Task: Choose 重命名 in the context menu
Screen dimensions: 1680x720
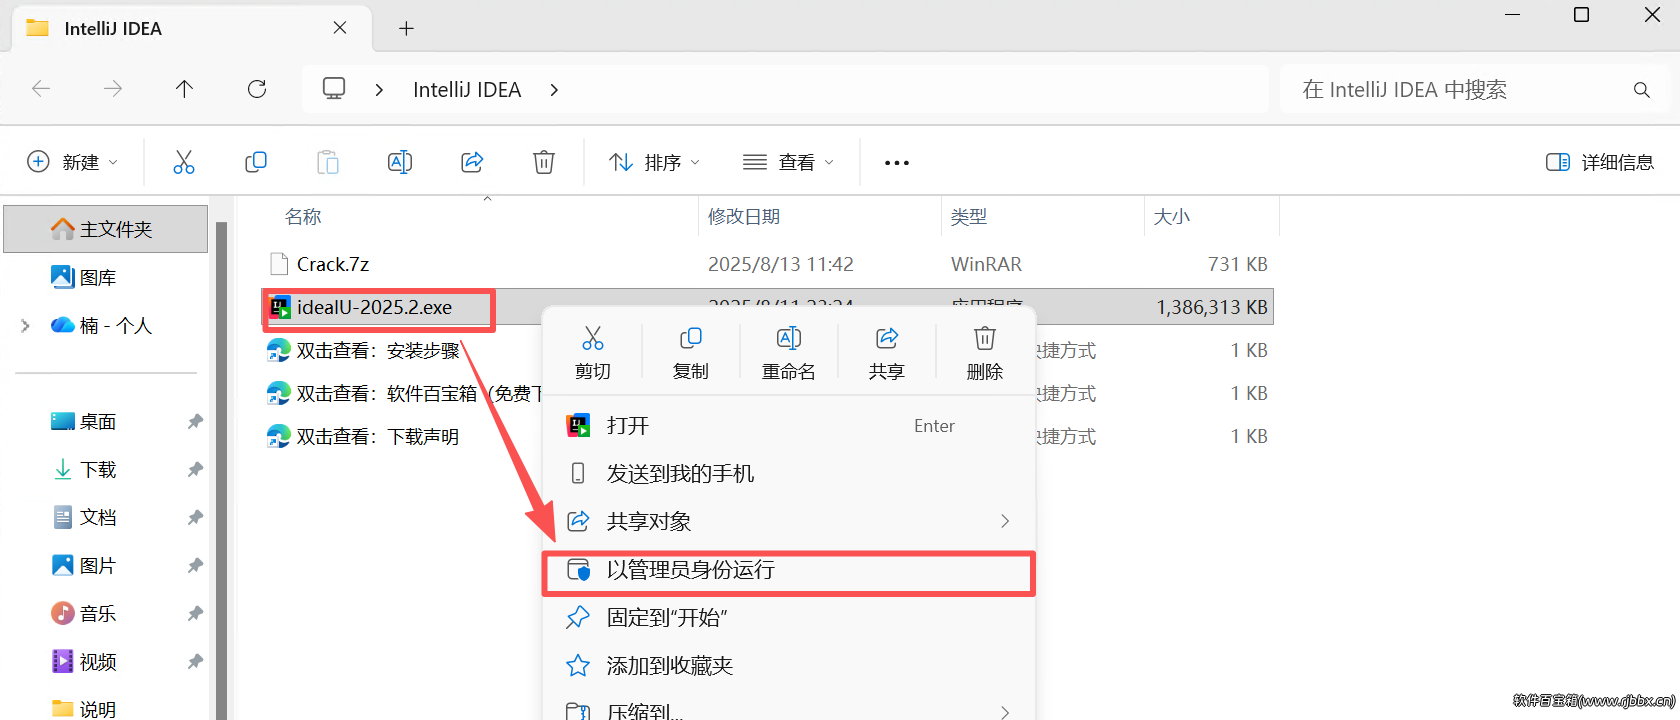Action: [x=789, y=352]
